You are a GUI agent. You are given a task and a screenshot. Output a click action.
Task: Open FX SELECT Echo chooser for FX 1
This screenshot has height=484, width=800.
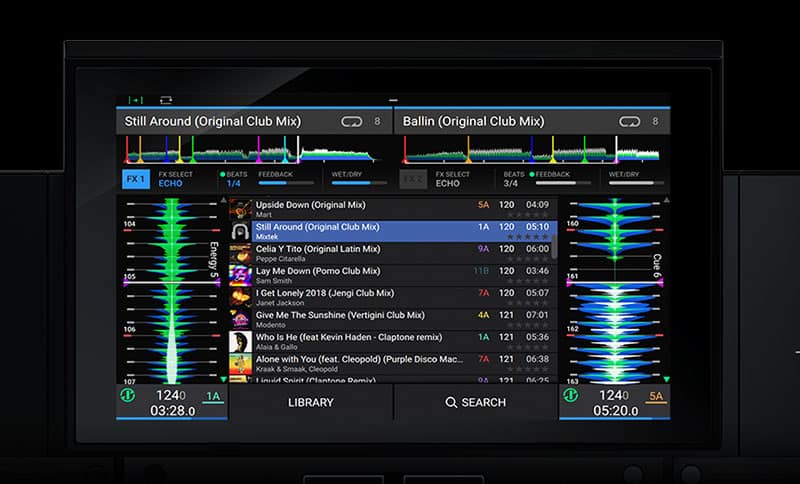click(175, 179)
